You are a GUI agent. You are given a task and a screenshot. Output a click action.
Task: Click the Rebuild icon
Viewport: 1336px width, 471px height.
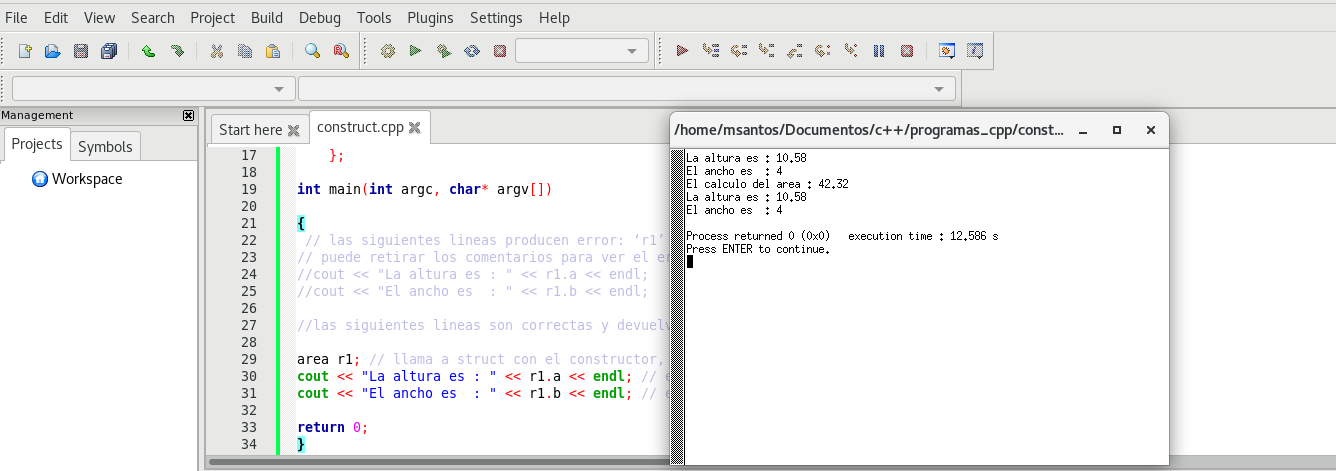pyautogui.click(x=472, y=51)
